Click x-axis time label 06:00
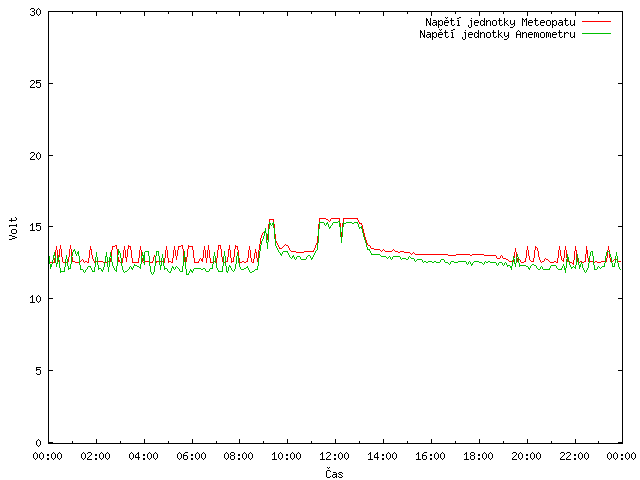 click(191, 456)
